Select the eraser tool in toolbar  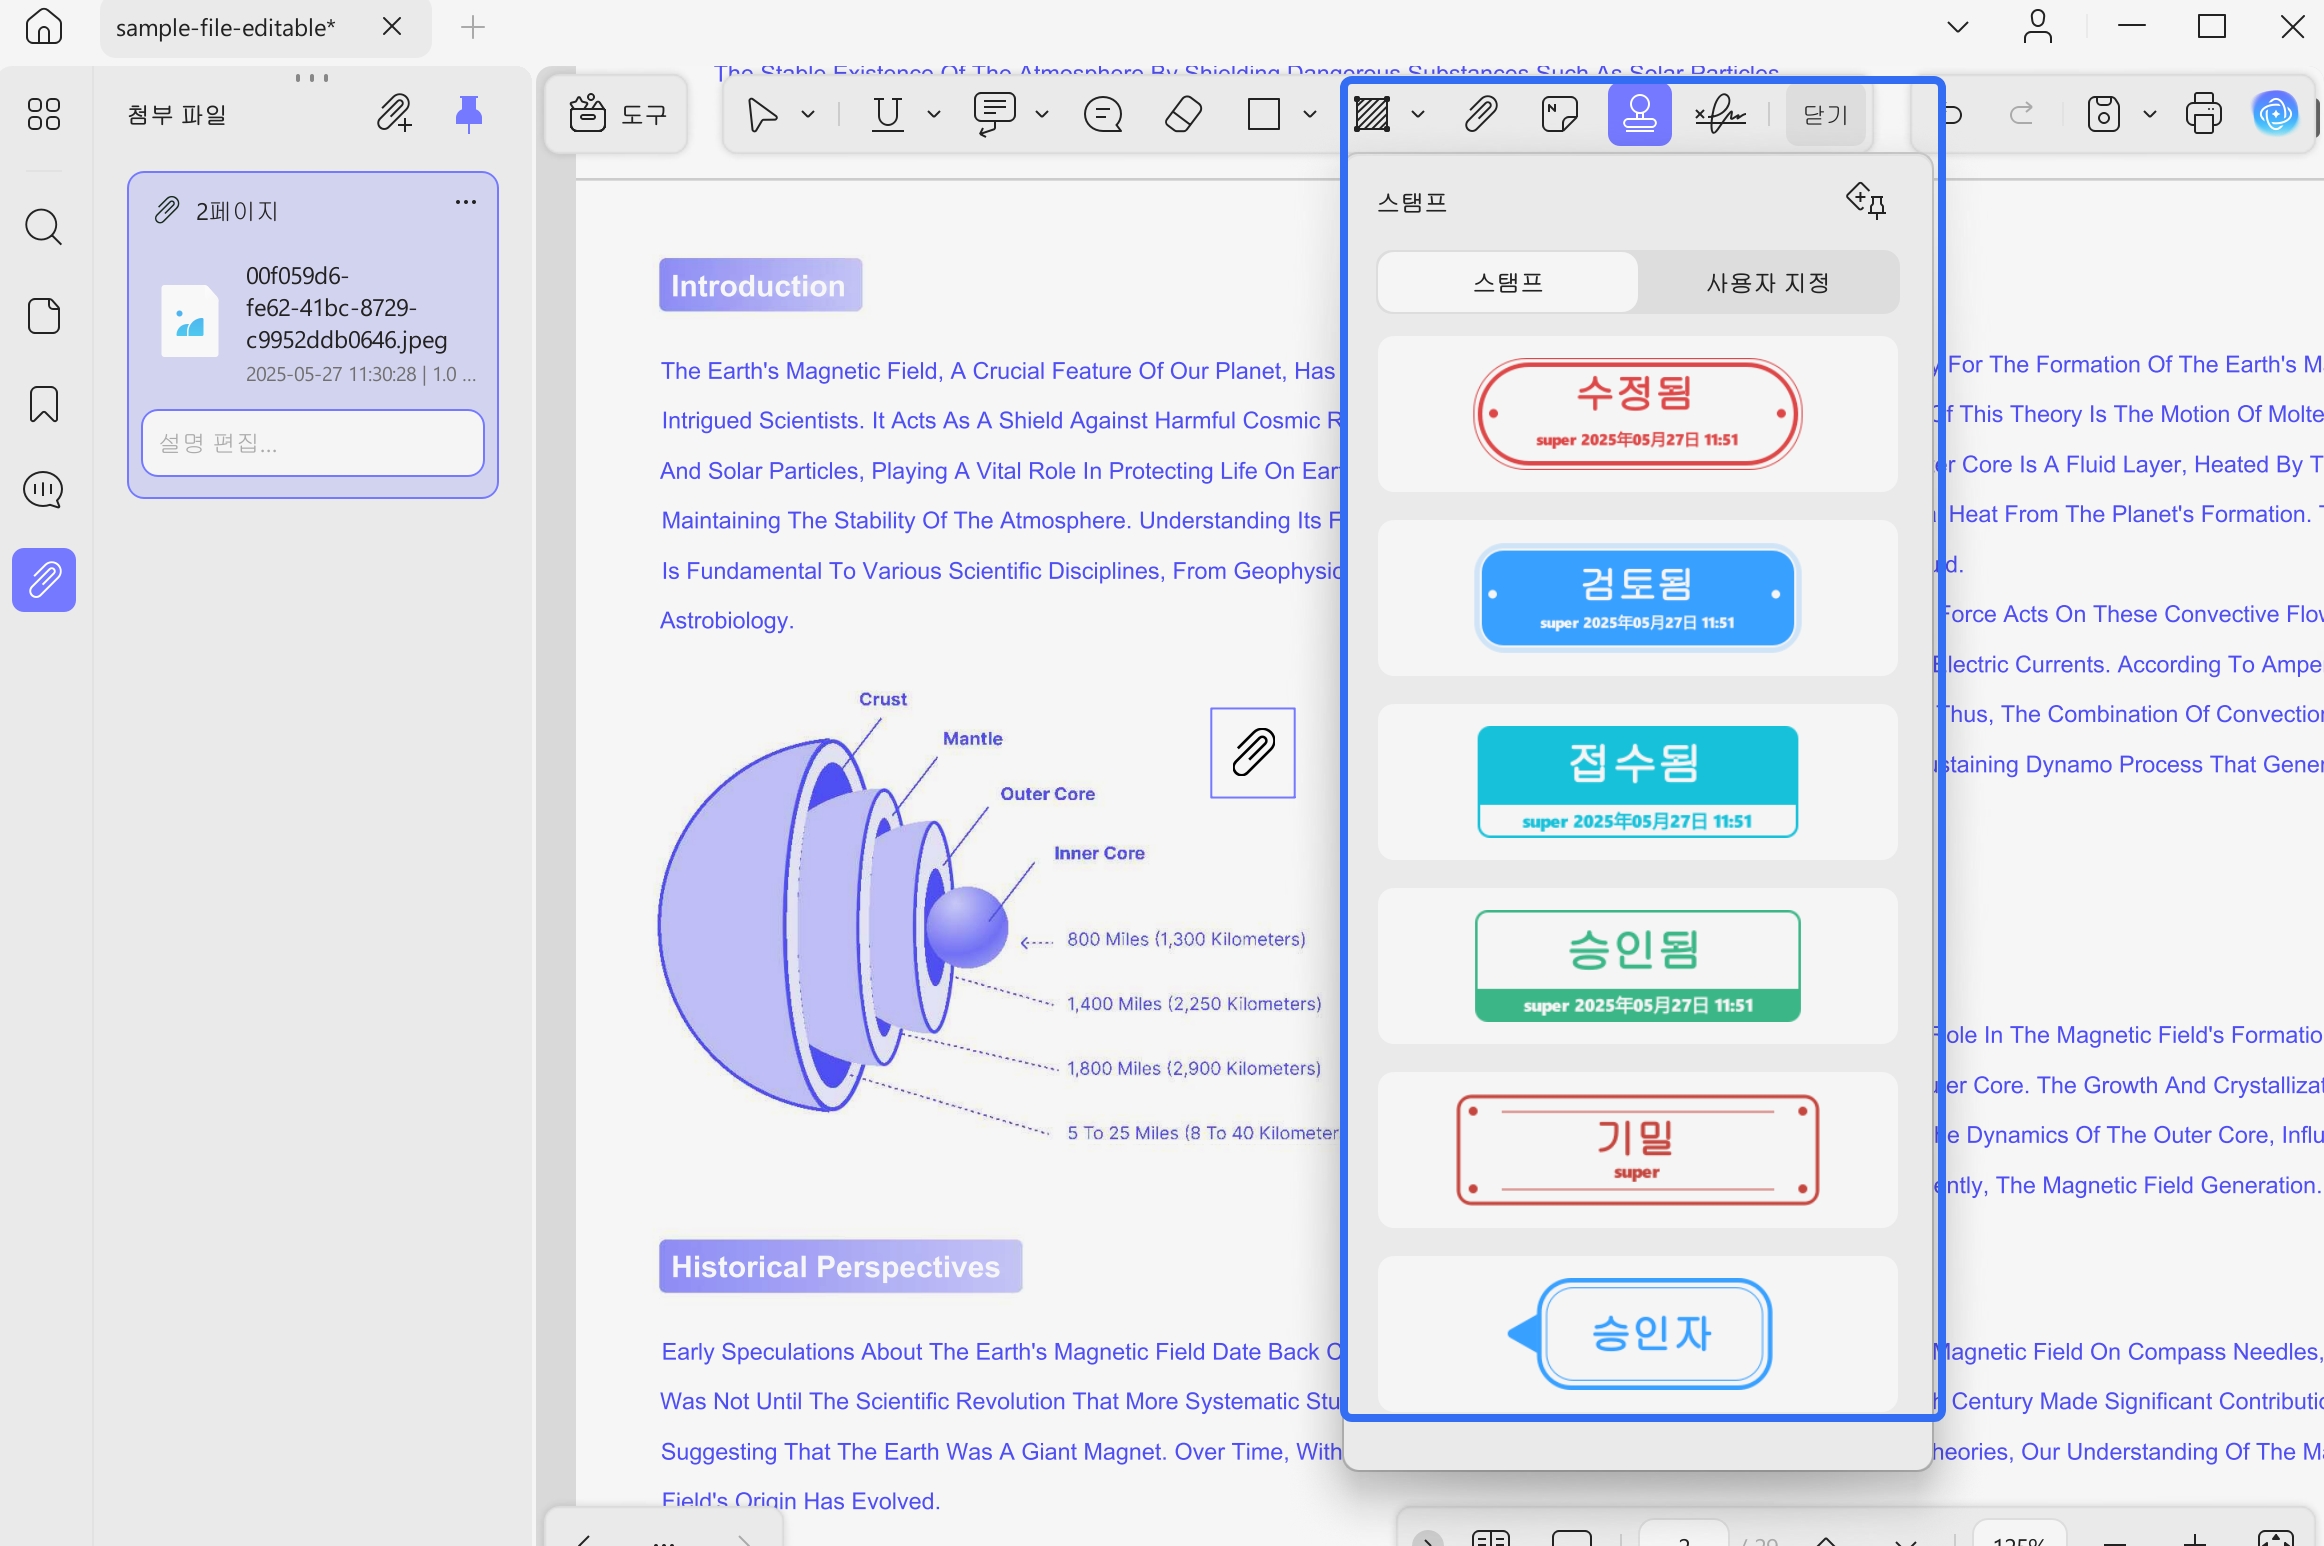pyautogui.click(x=1184, y=115)
